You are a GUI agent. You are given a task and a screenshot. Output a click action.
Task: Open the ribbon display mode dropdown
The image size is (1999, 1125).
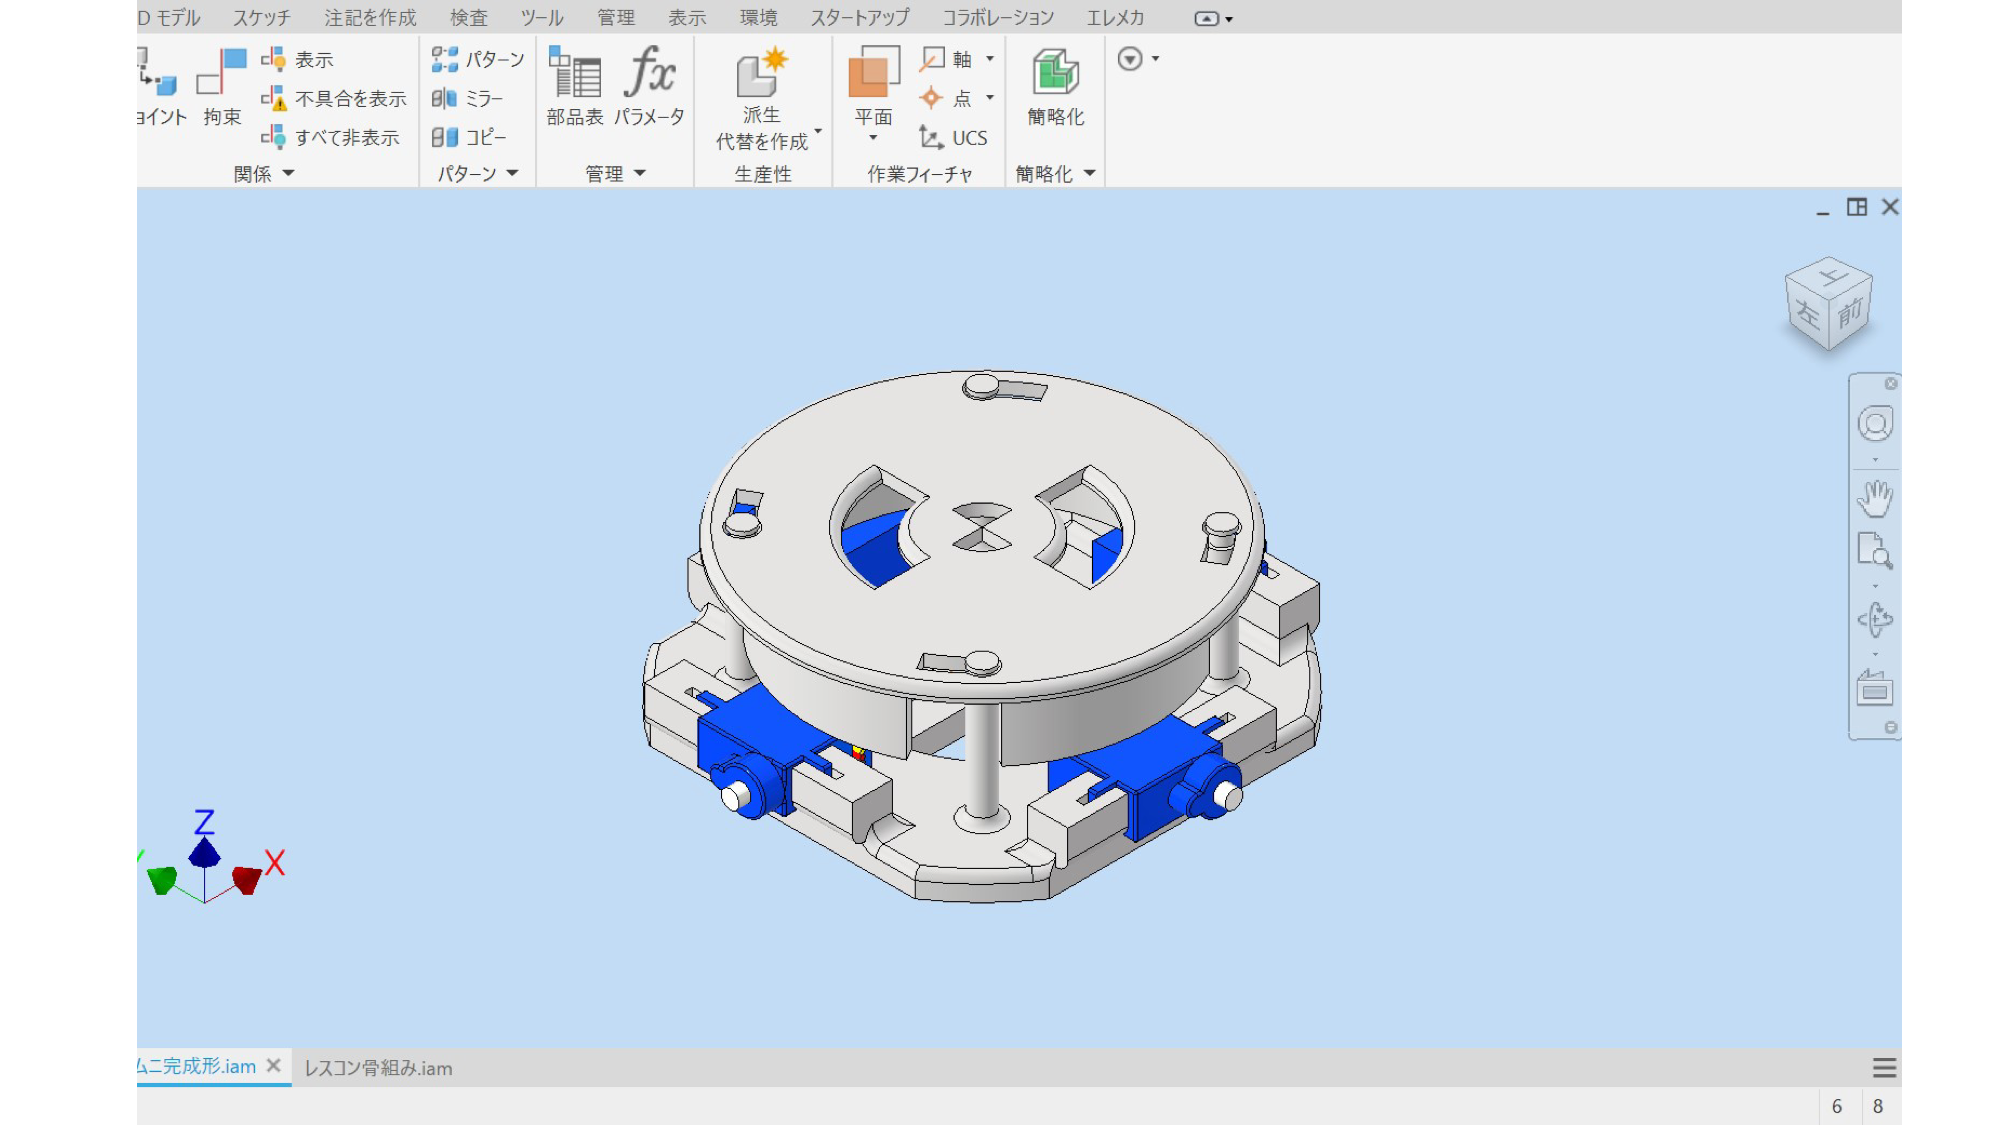(1214, 18)
